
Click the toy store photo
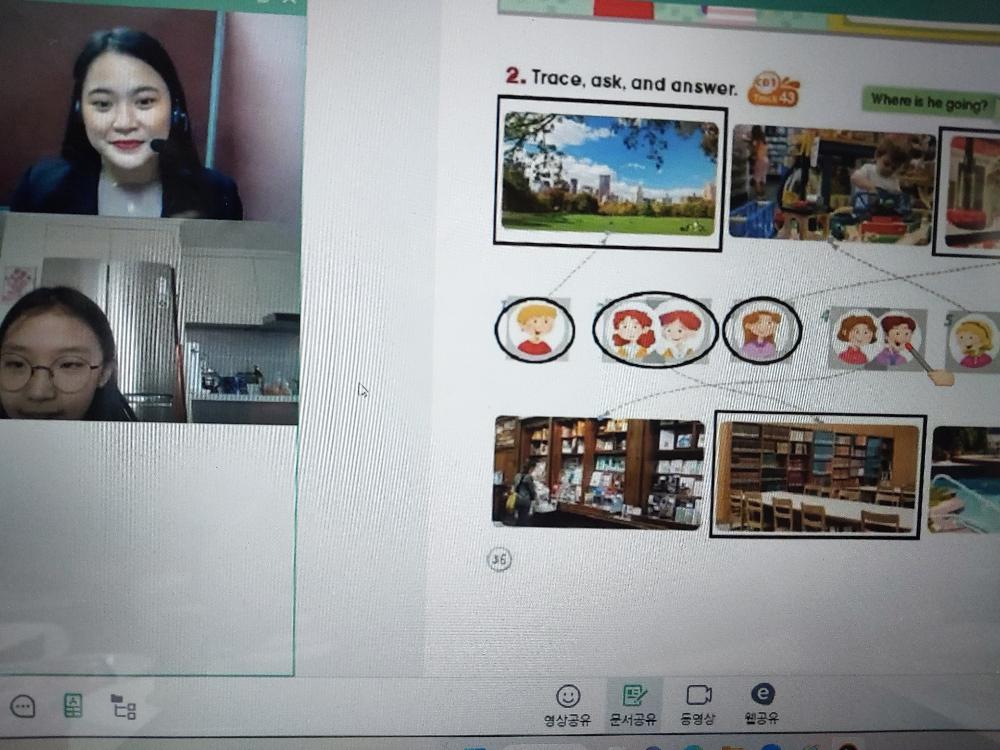(x=831, y=182)
